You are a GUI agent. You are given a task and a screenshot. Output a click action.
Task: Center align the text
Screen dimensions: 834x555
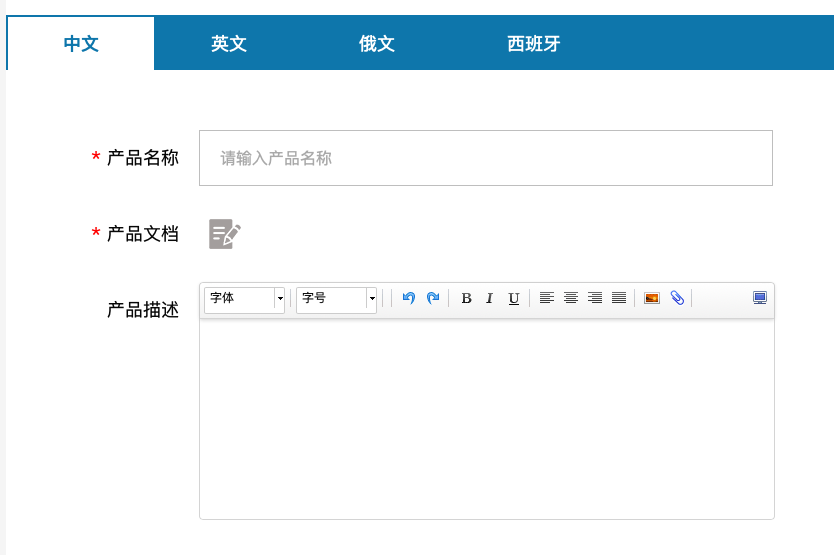point(570,298)
